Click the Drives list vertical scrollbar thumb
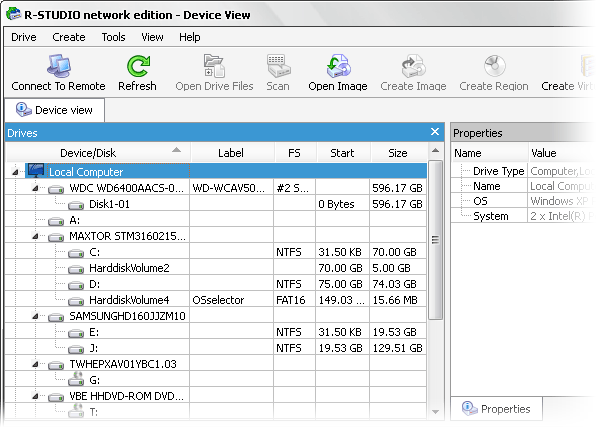 (435, 240)
